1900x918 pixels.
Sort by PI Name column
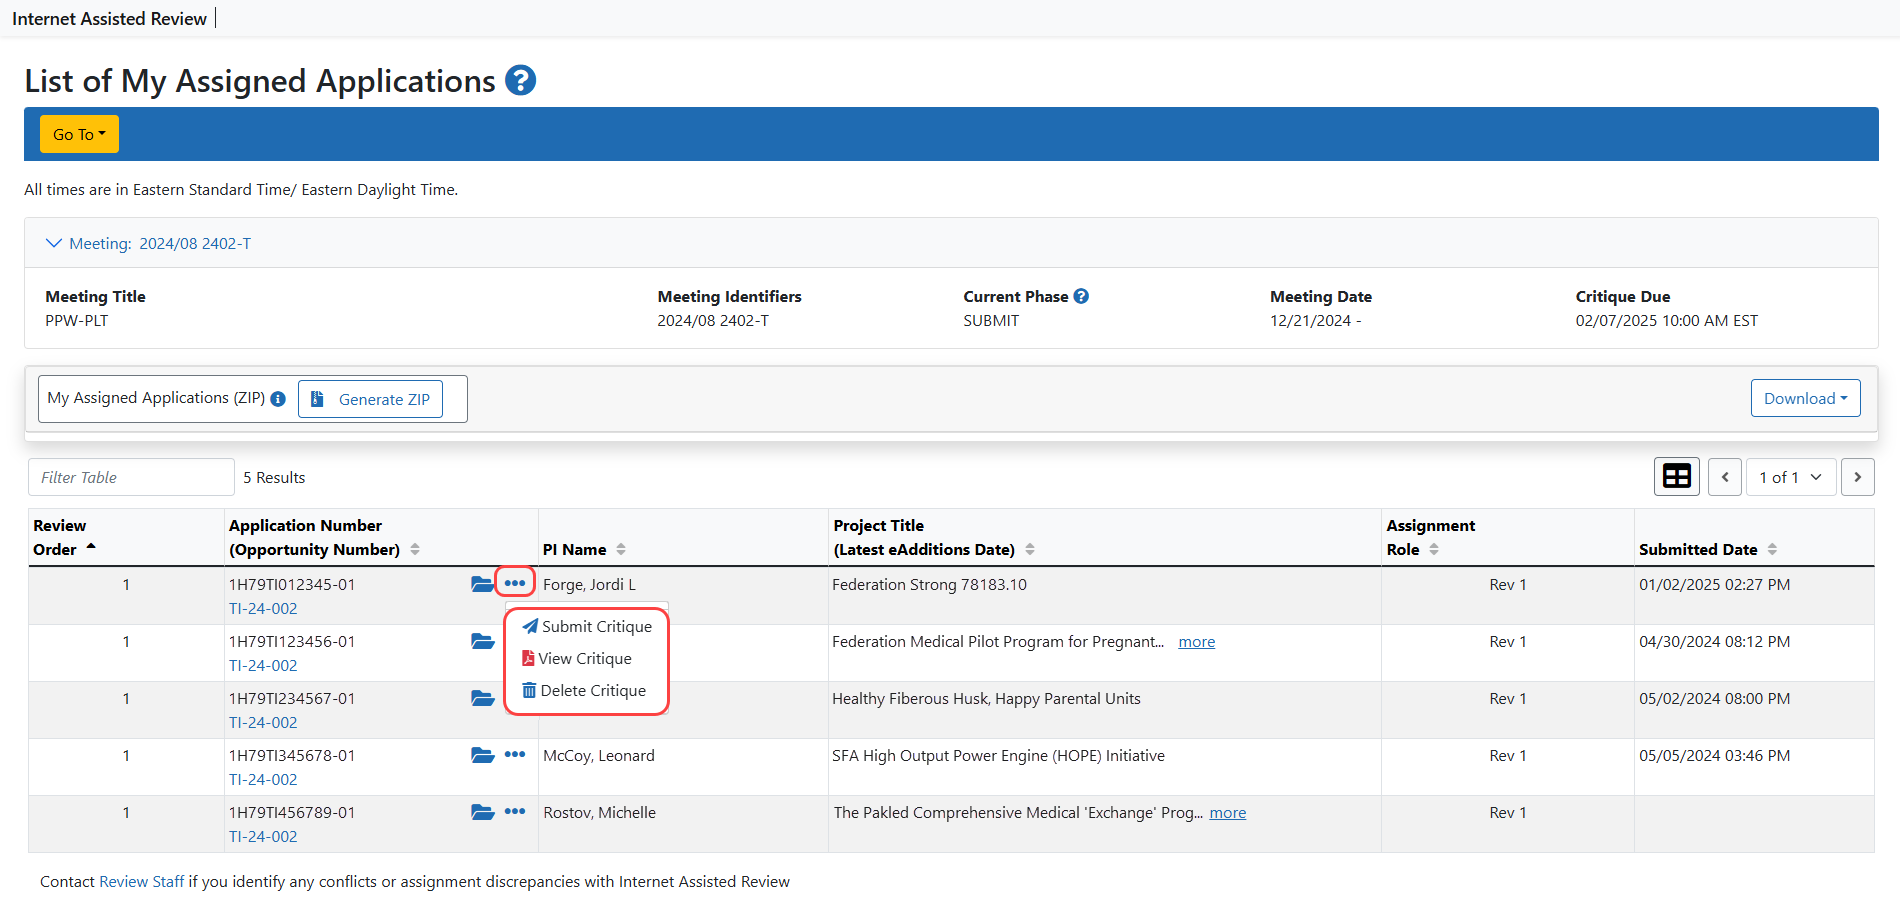tap(621, 549)
